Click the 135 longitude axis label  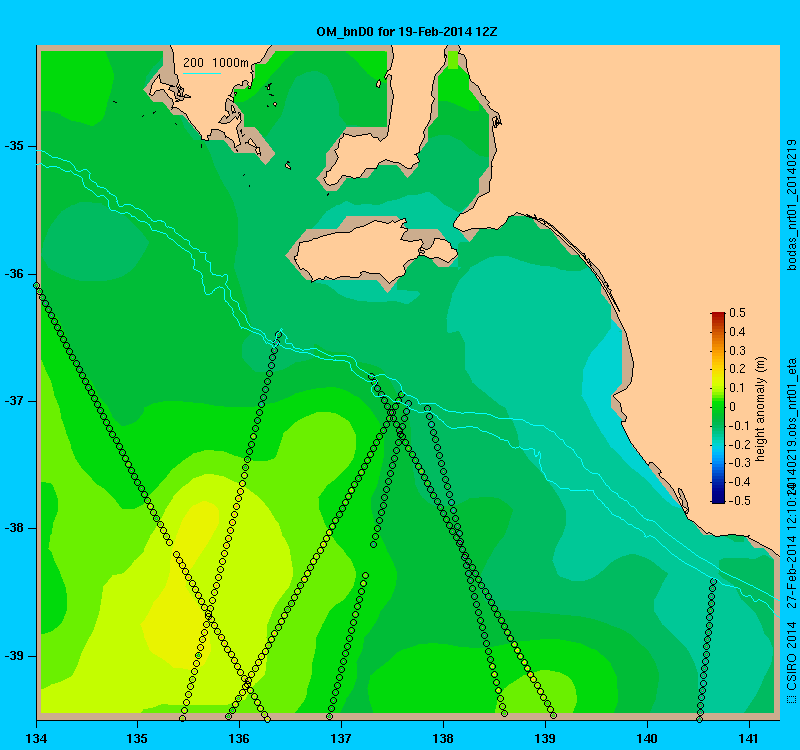click(137, 738)
